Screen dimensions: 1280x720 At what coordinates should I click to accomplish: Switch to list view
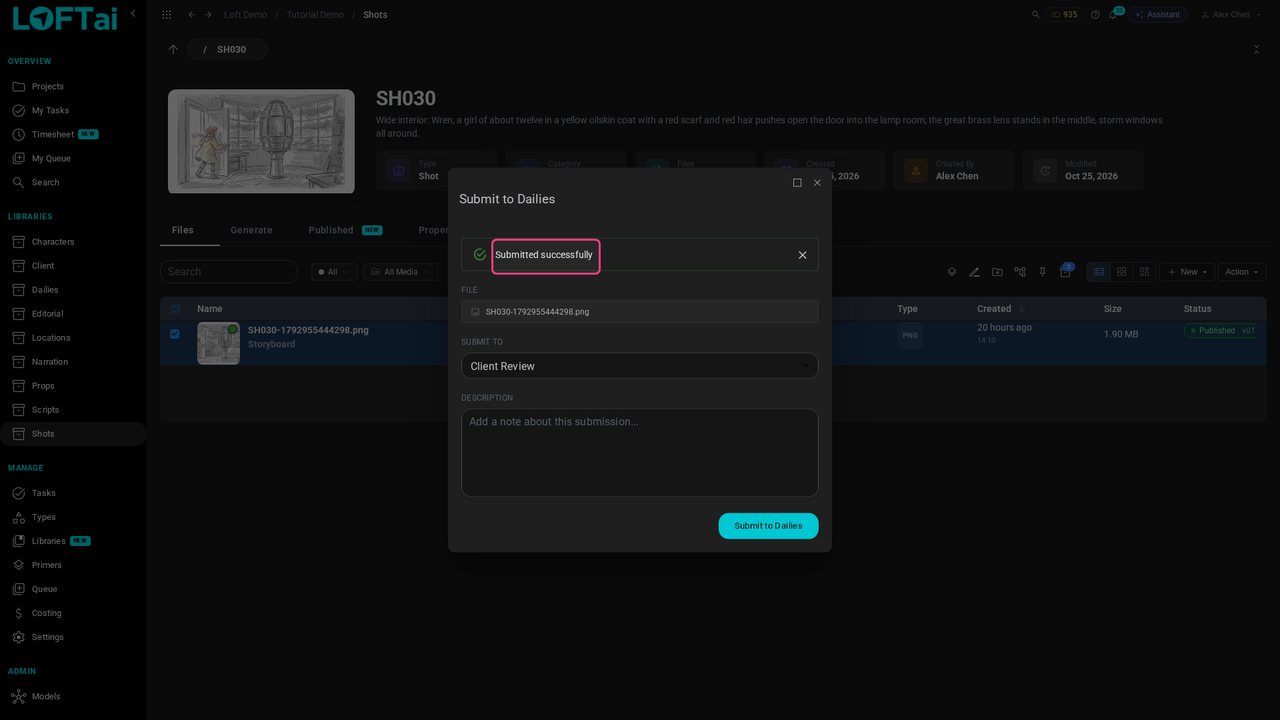click(x=1099, y=272)
